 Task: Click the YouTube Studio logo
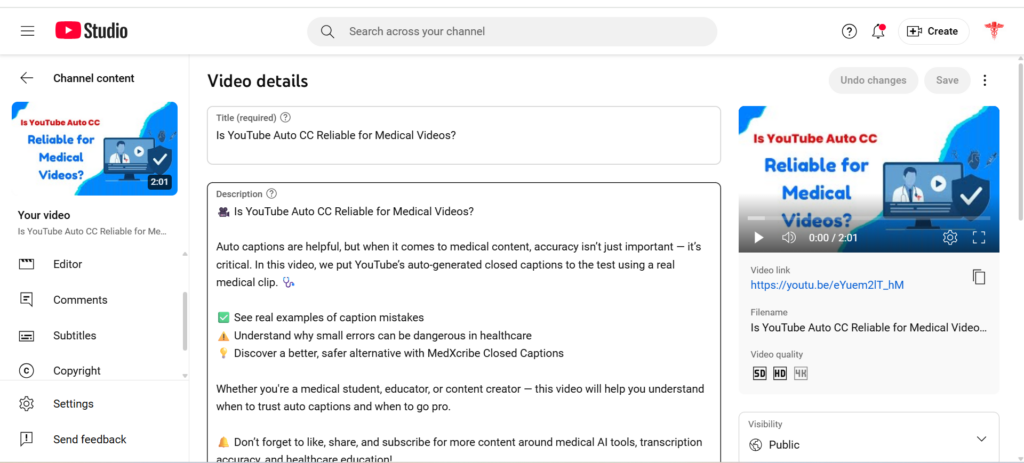pyautogui.click(x=91, y=31)
